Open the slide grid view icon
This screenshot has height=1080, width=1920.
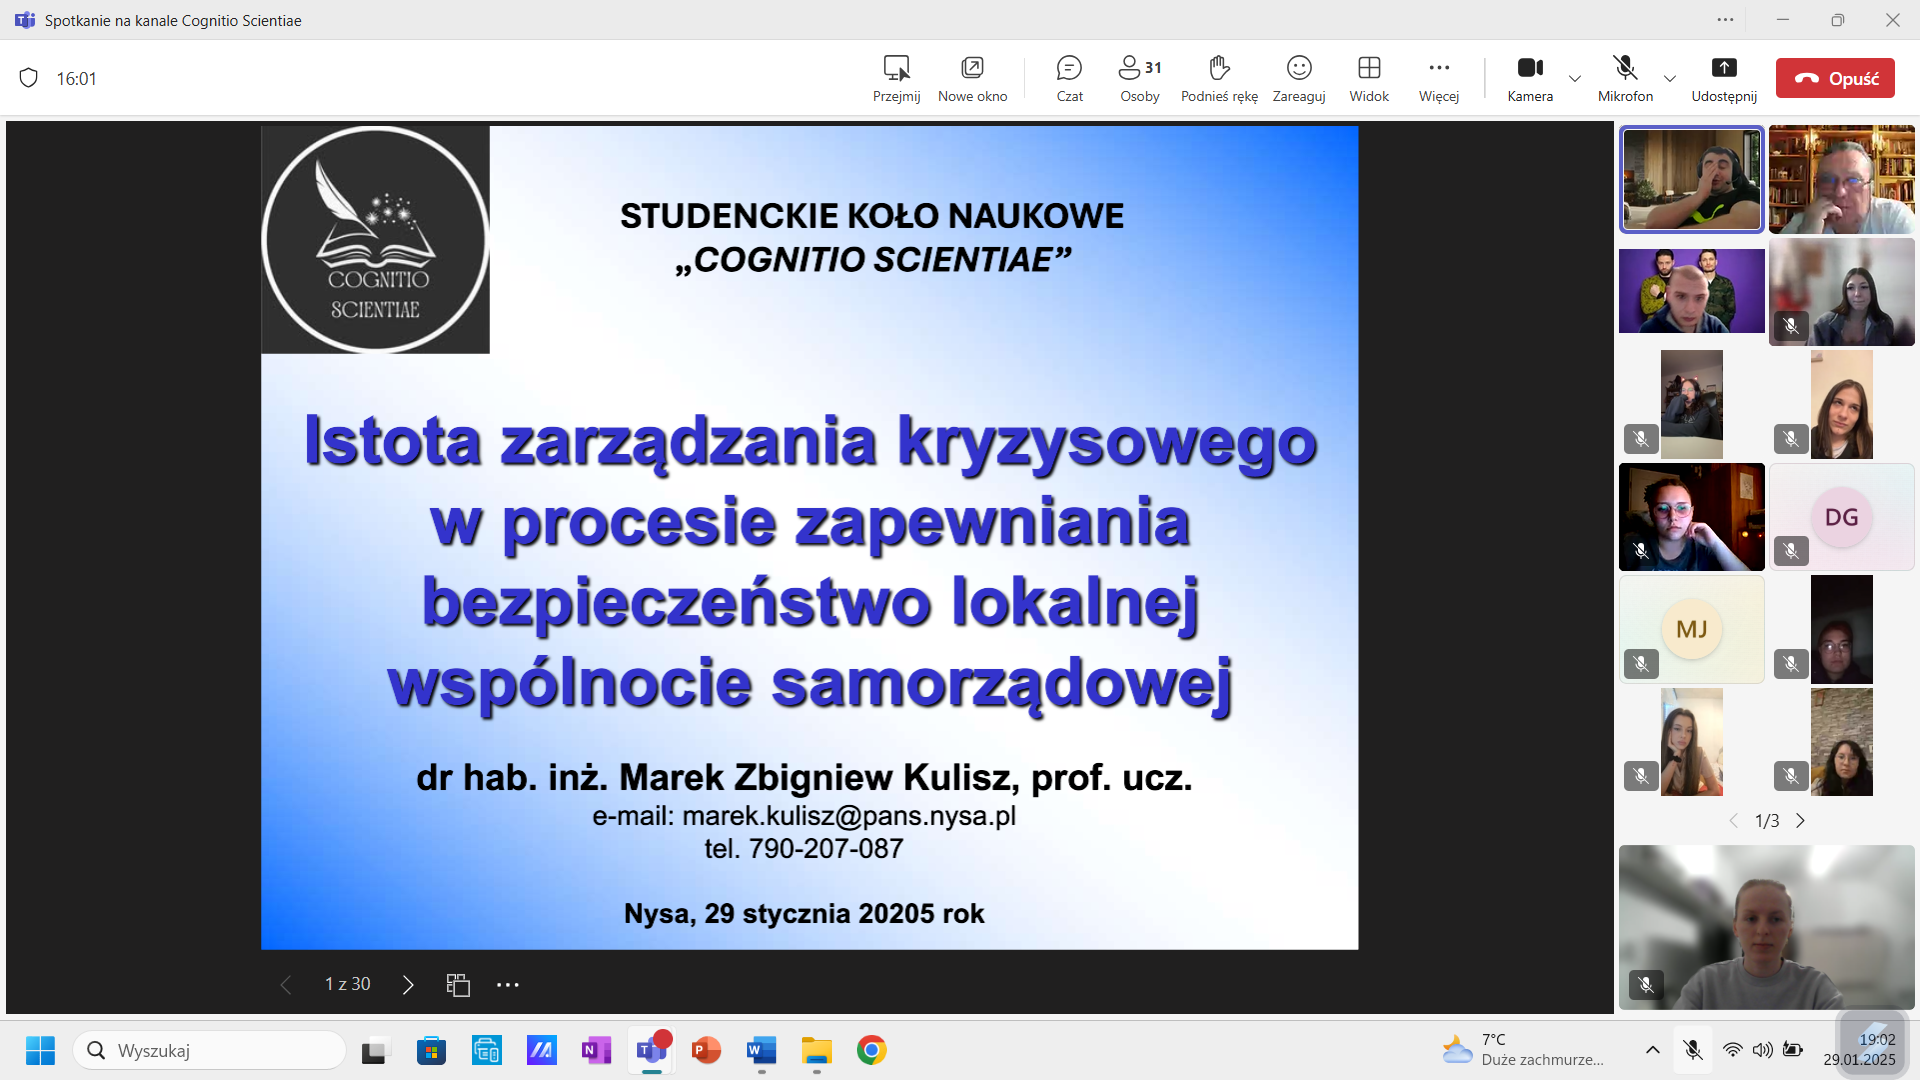coord(458,985)
